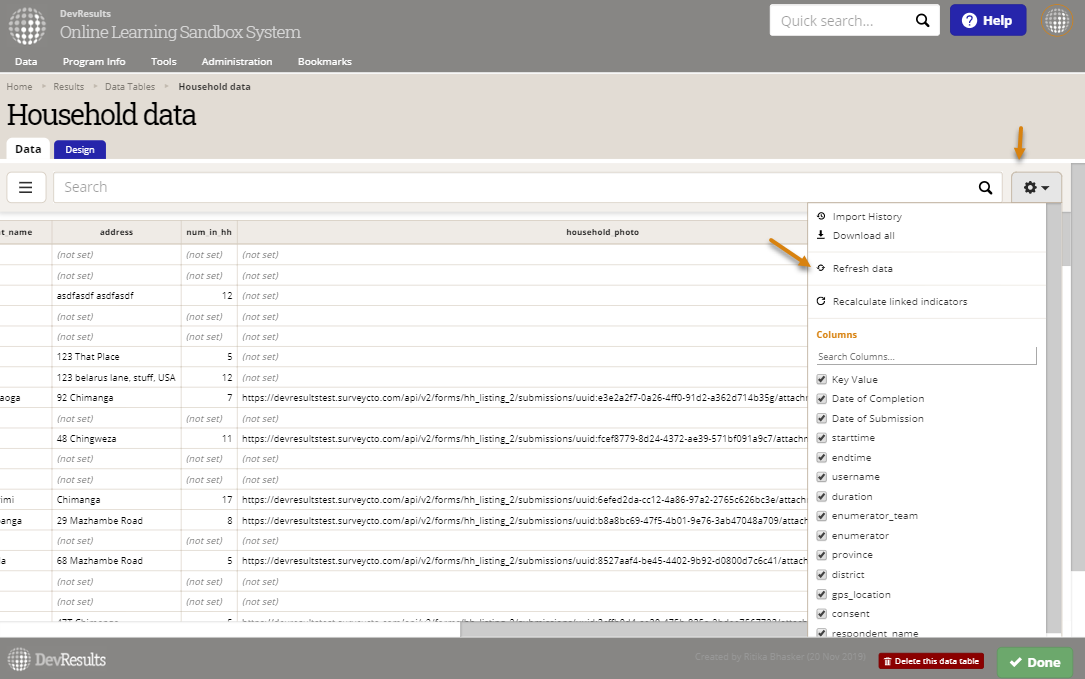Click the Help button

(x=987, y=21)
